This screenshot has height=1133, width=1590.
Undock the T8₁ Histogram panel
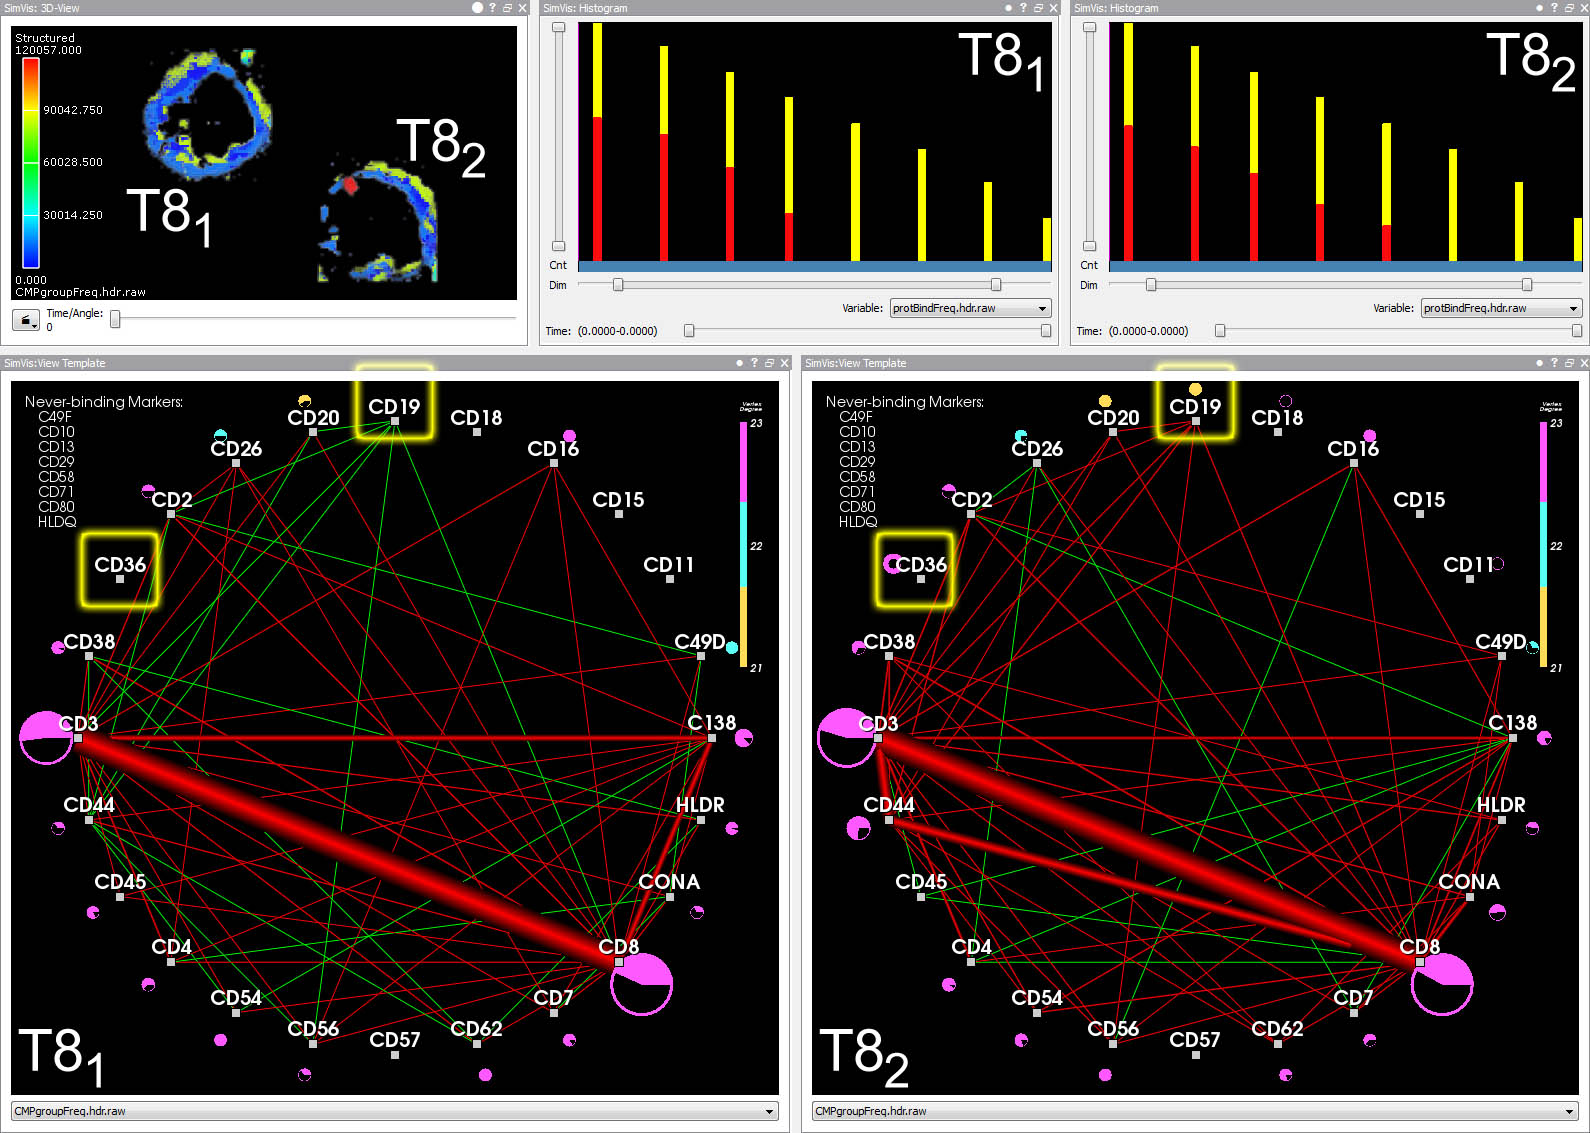coord(1038,8)
